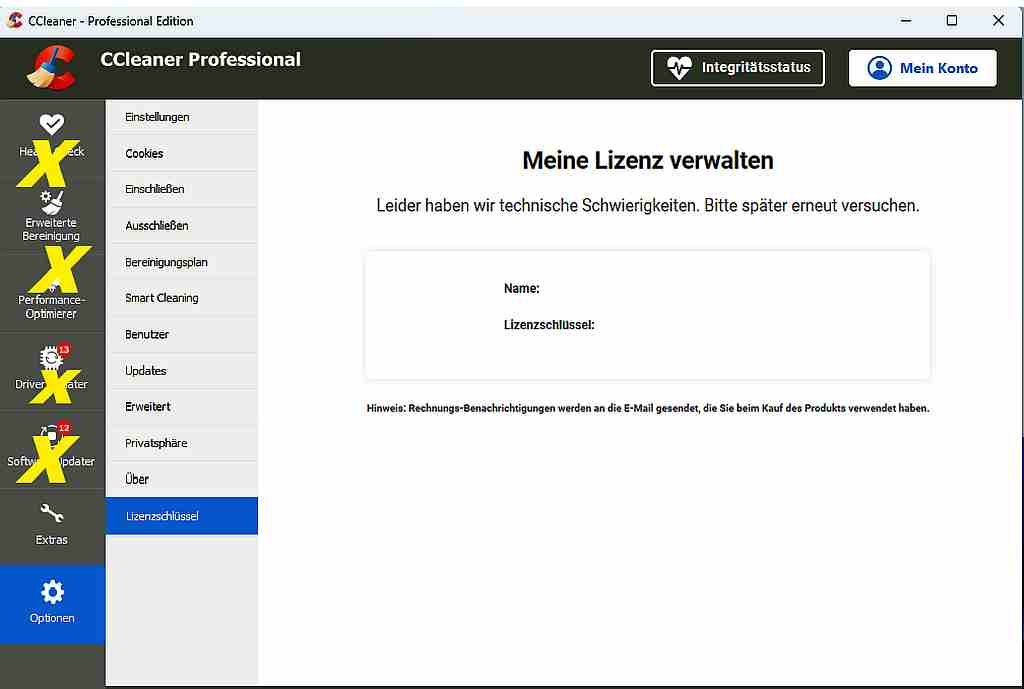Go to Benutzer settings

182,334
